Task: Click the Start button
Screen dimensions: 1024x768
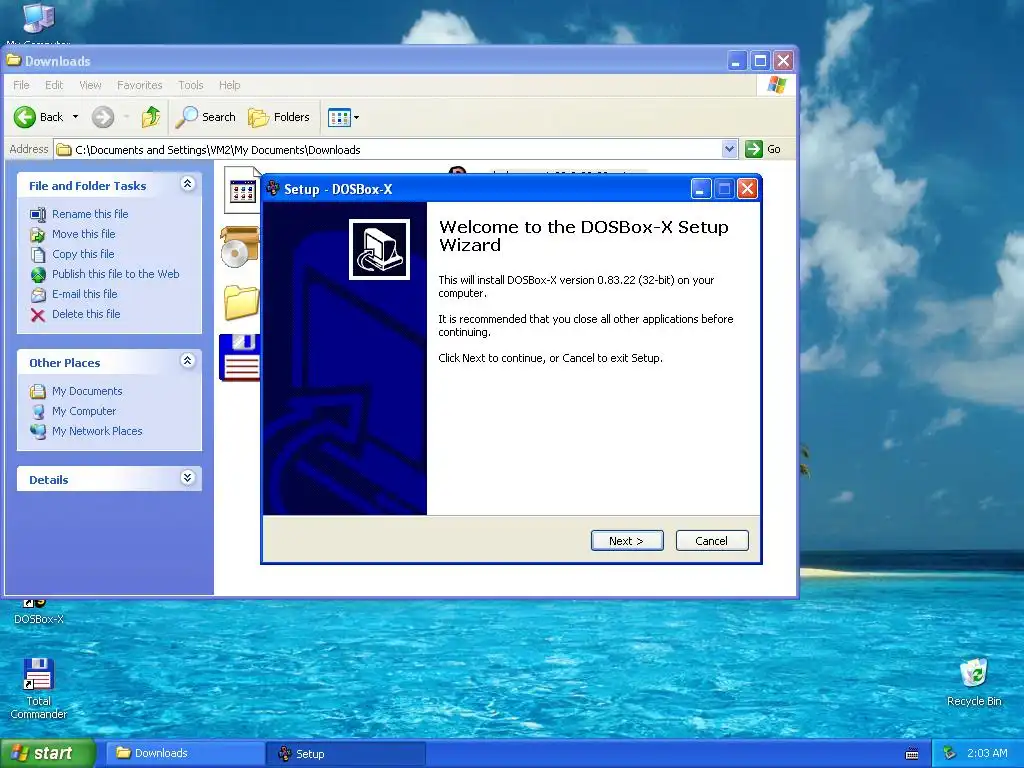Action: tap(47, 754)
